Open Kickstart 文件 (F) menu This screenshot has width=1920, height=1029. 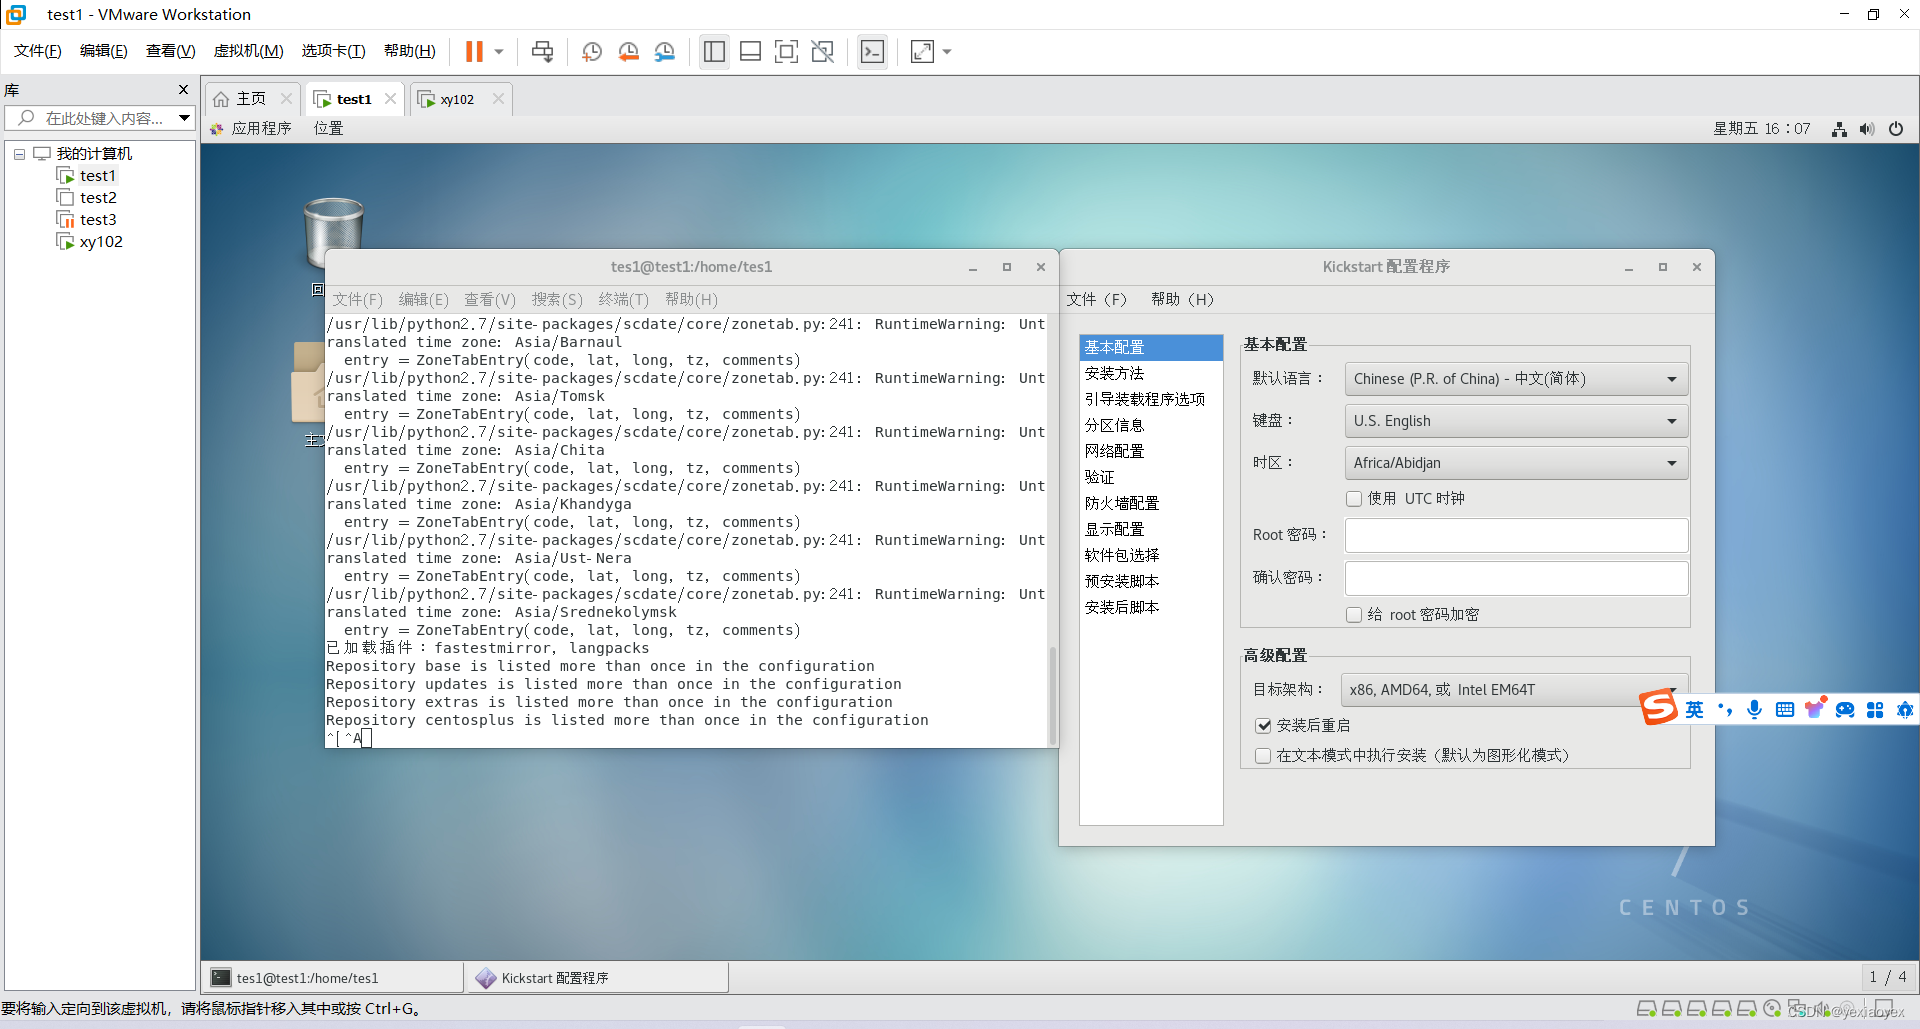point(1096,299)
